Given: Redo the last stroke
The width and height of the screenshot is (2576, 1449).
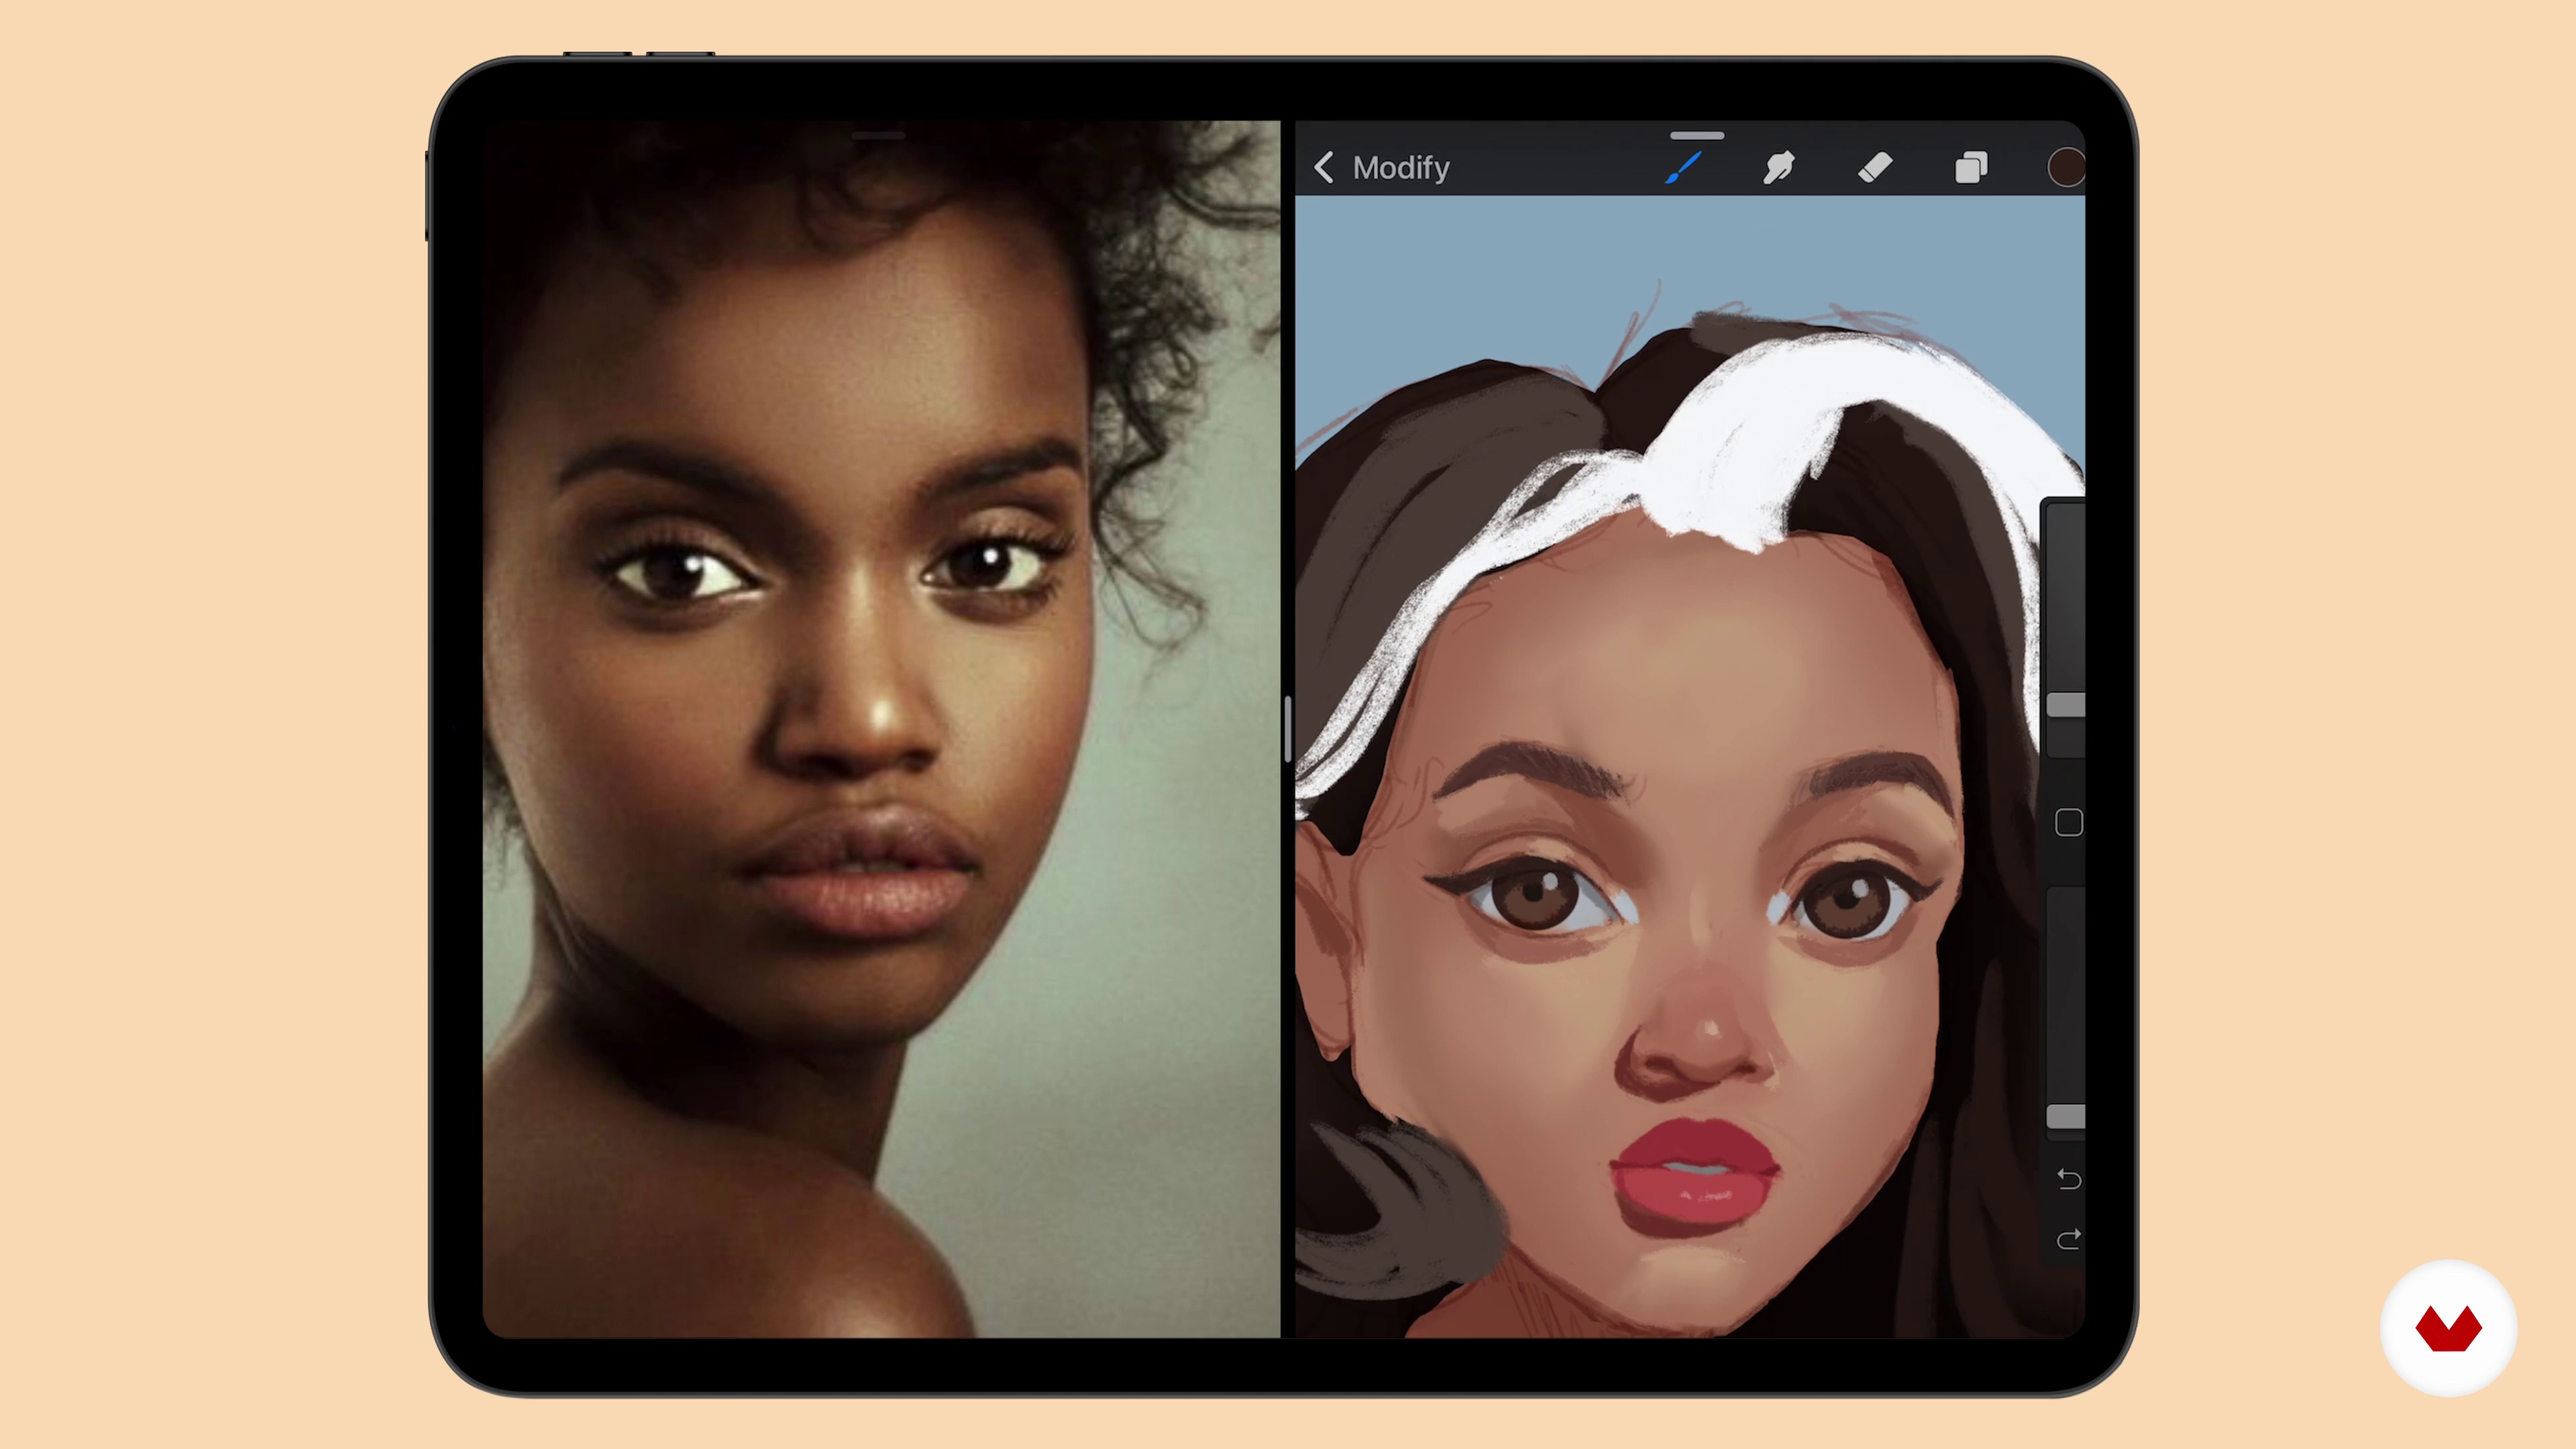Looking at the screenshot, I should pyautogui.click(x=2068, y=1240).
